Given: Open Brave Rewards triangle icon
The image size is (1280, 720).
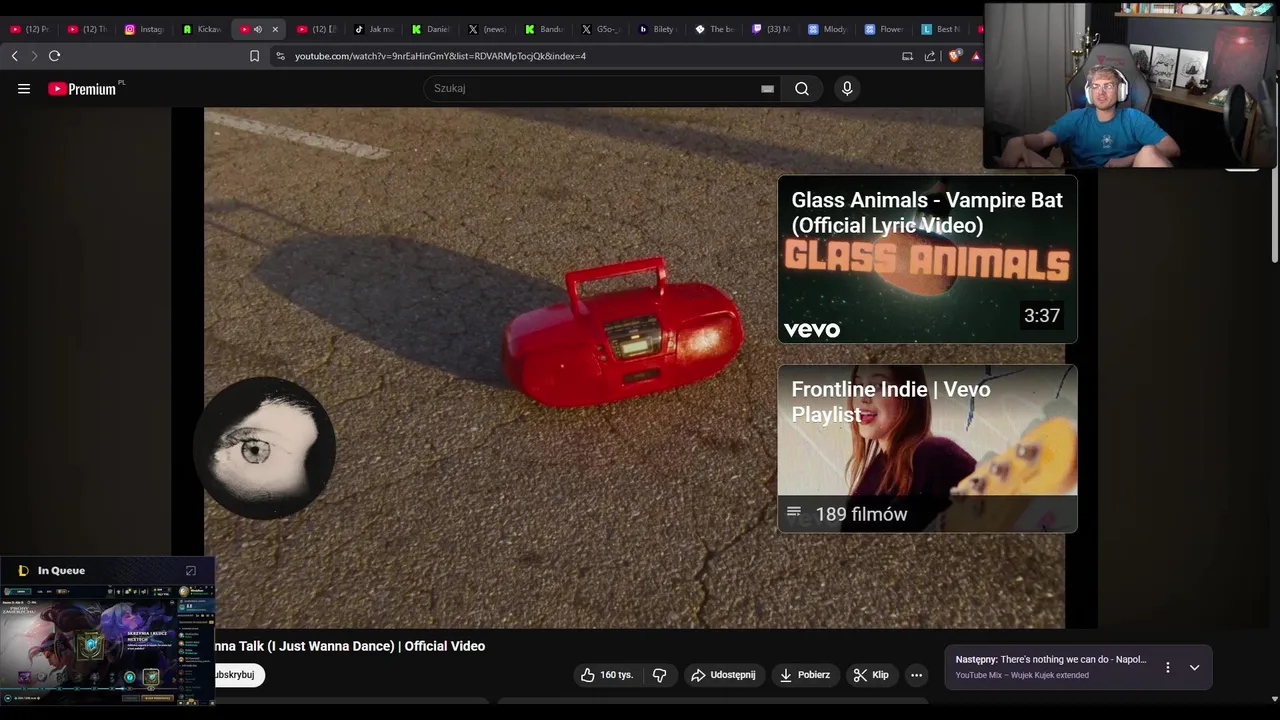Looking at the screenshot, I should (976, 56).
